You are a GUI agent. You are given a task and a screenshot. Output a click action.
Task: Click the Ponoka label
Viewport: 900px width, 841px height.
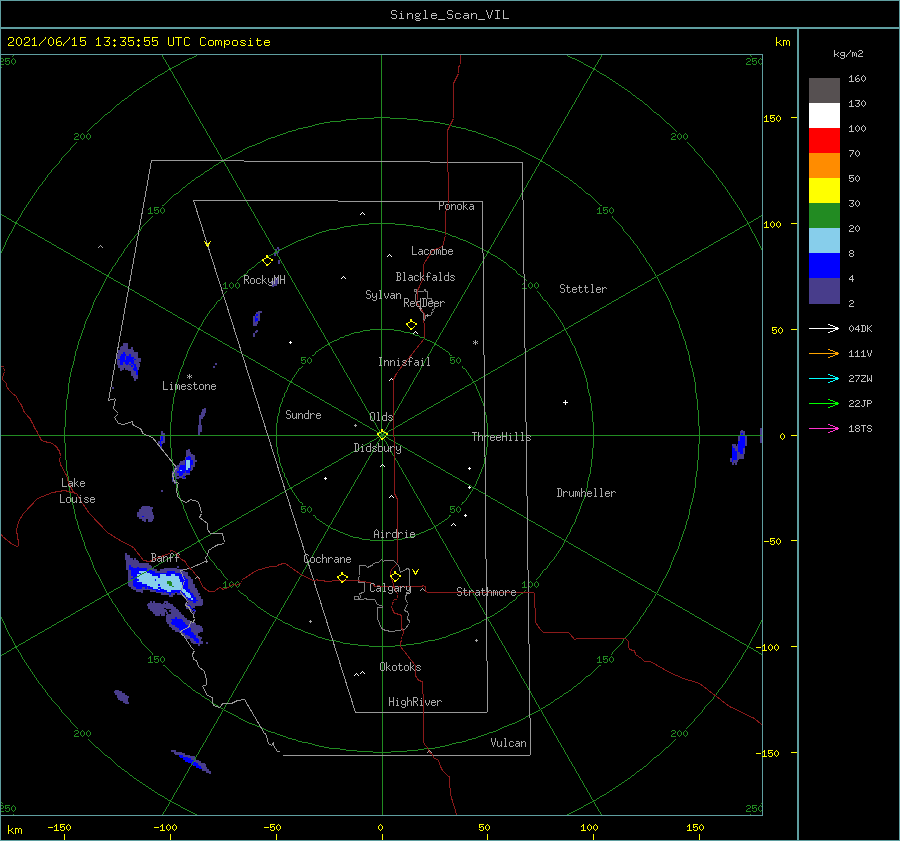click(x=456, y=206)
